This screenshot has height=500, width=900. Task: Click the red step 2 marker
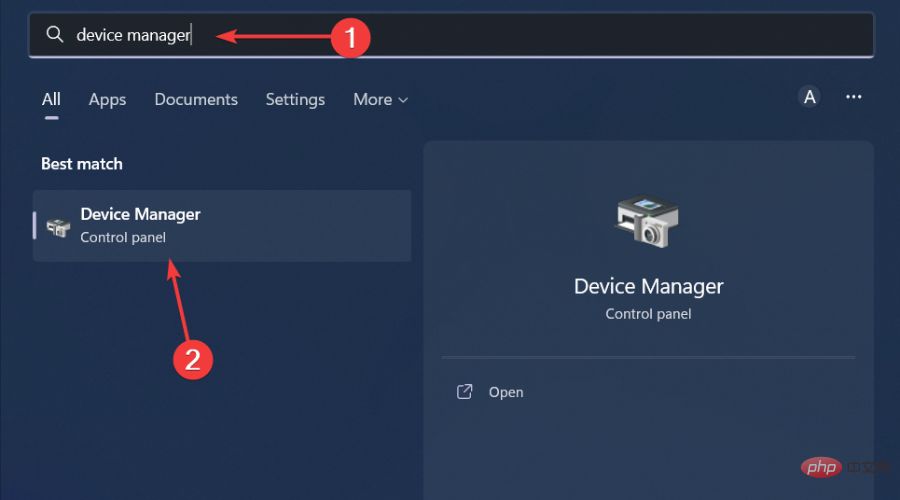[193, 359]
